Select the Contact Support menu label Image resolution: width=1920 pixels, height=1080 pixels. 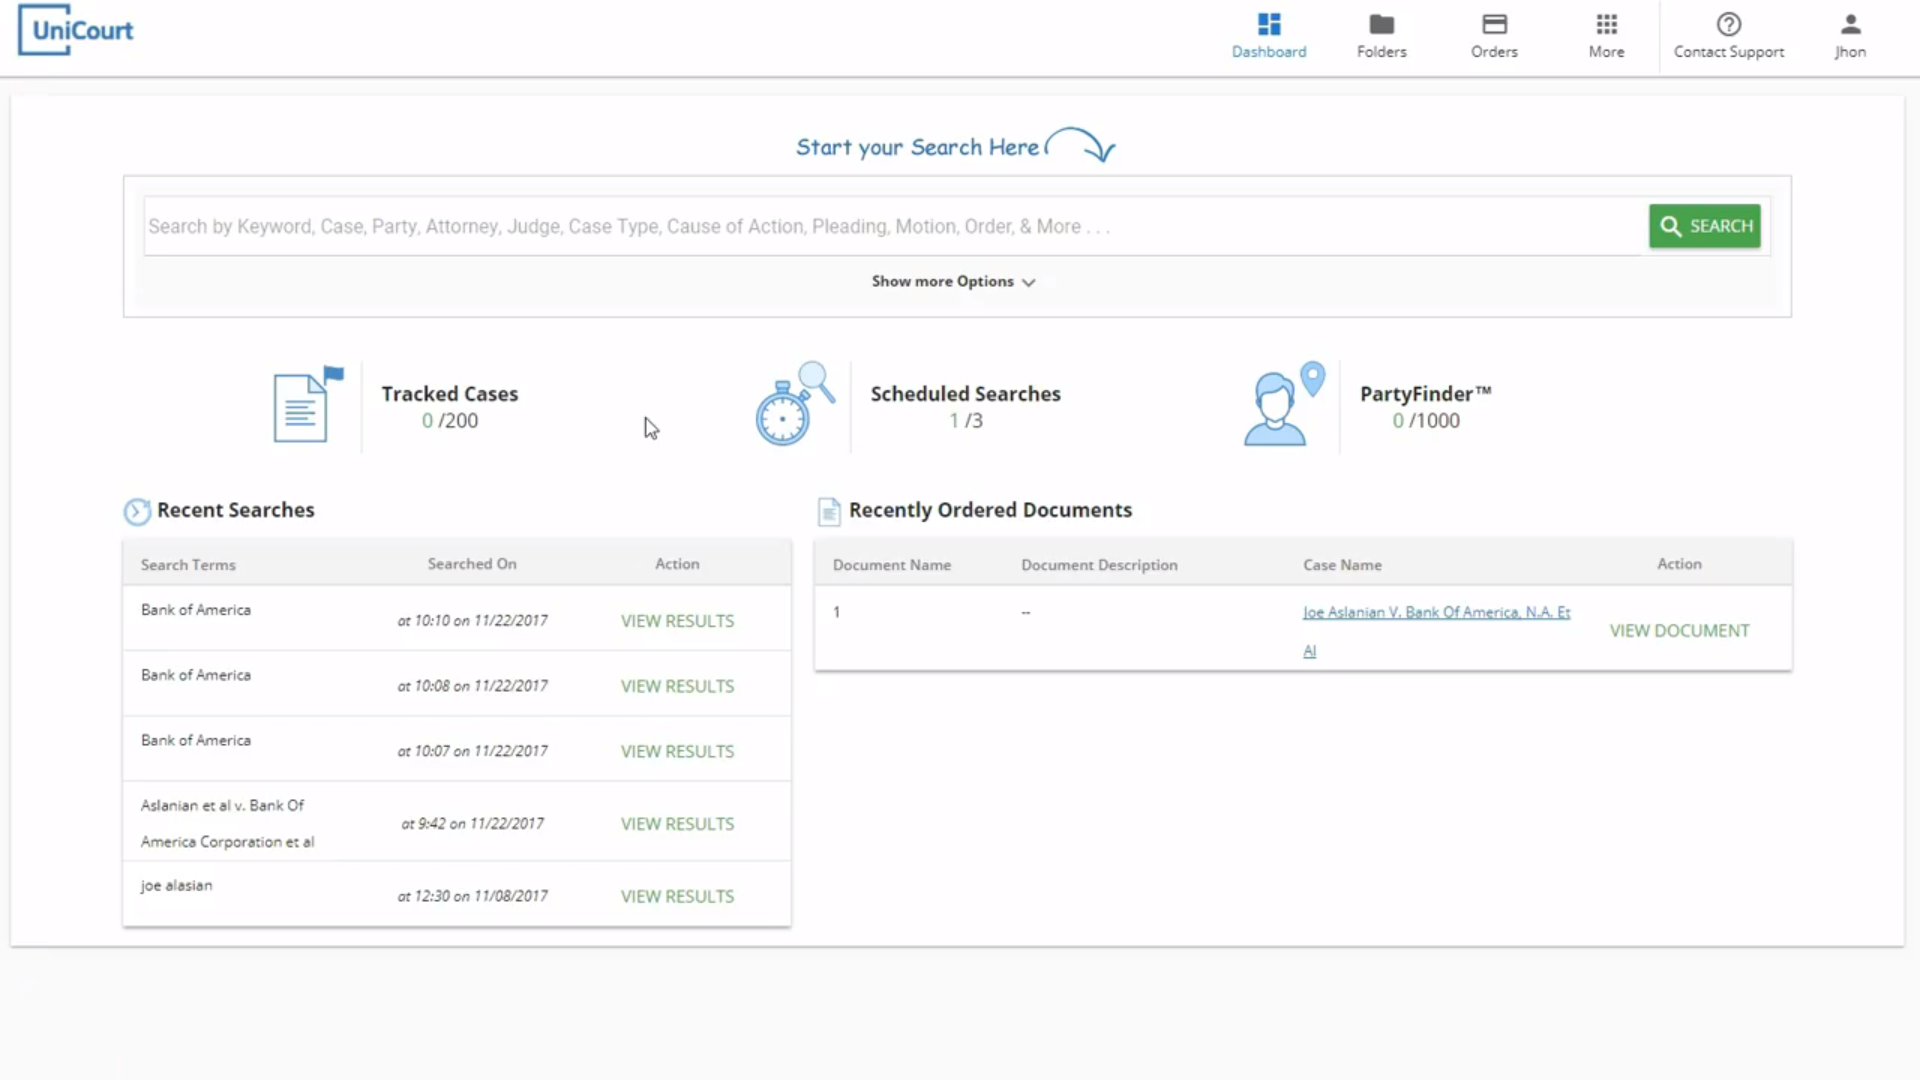[x=1729, y=52]
